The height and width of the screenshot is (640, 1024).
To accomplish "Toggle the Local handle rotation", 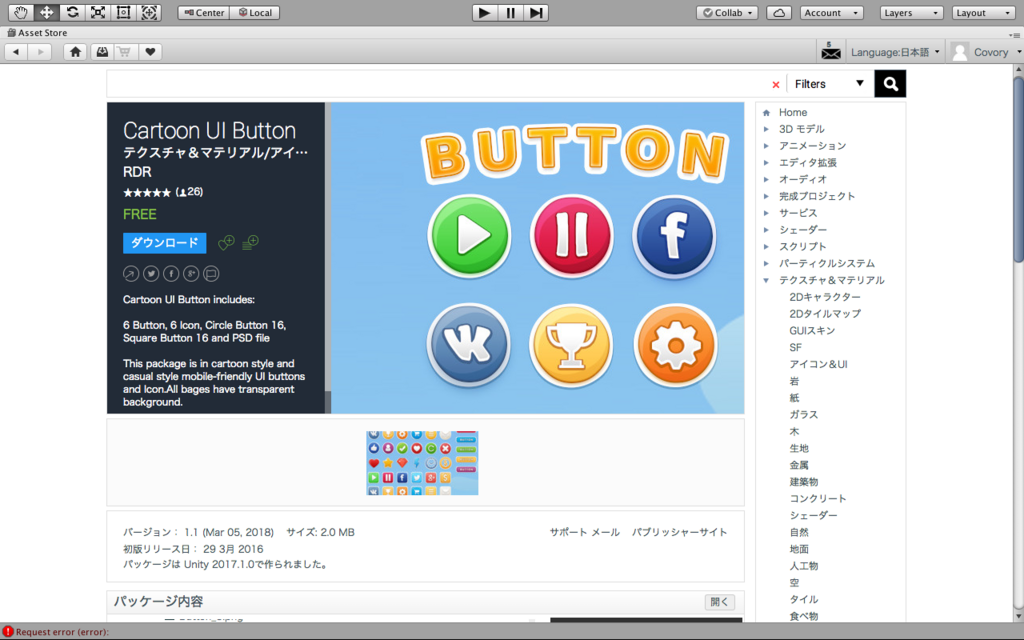I will 255,12.
